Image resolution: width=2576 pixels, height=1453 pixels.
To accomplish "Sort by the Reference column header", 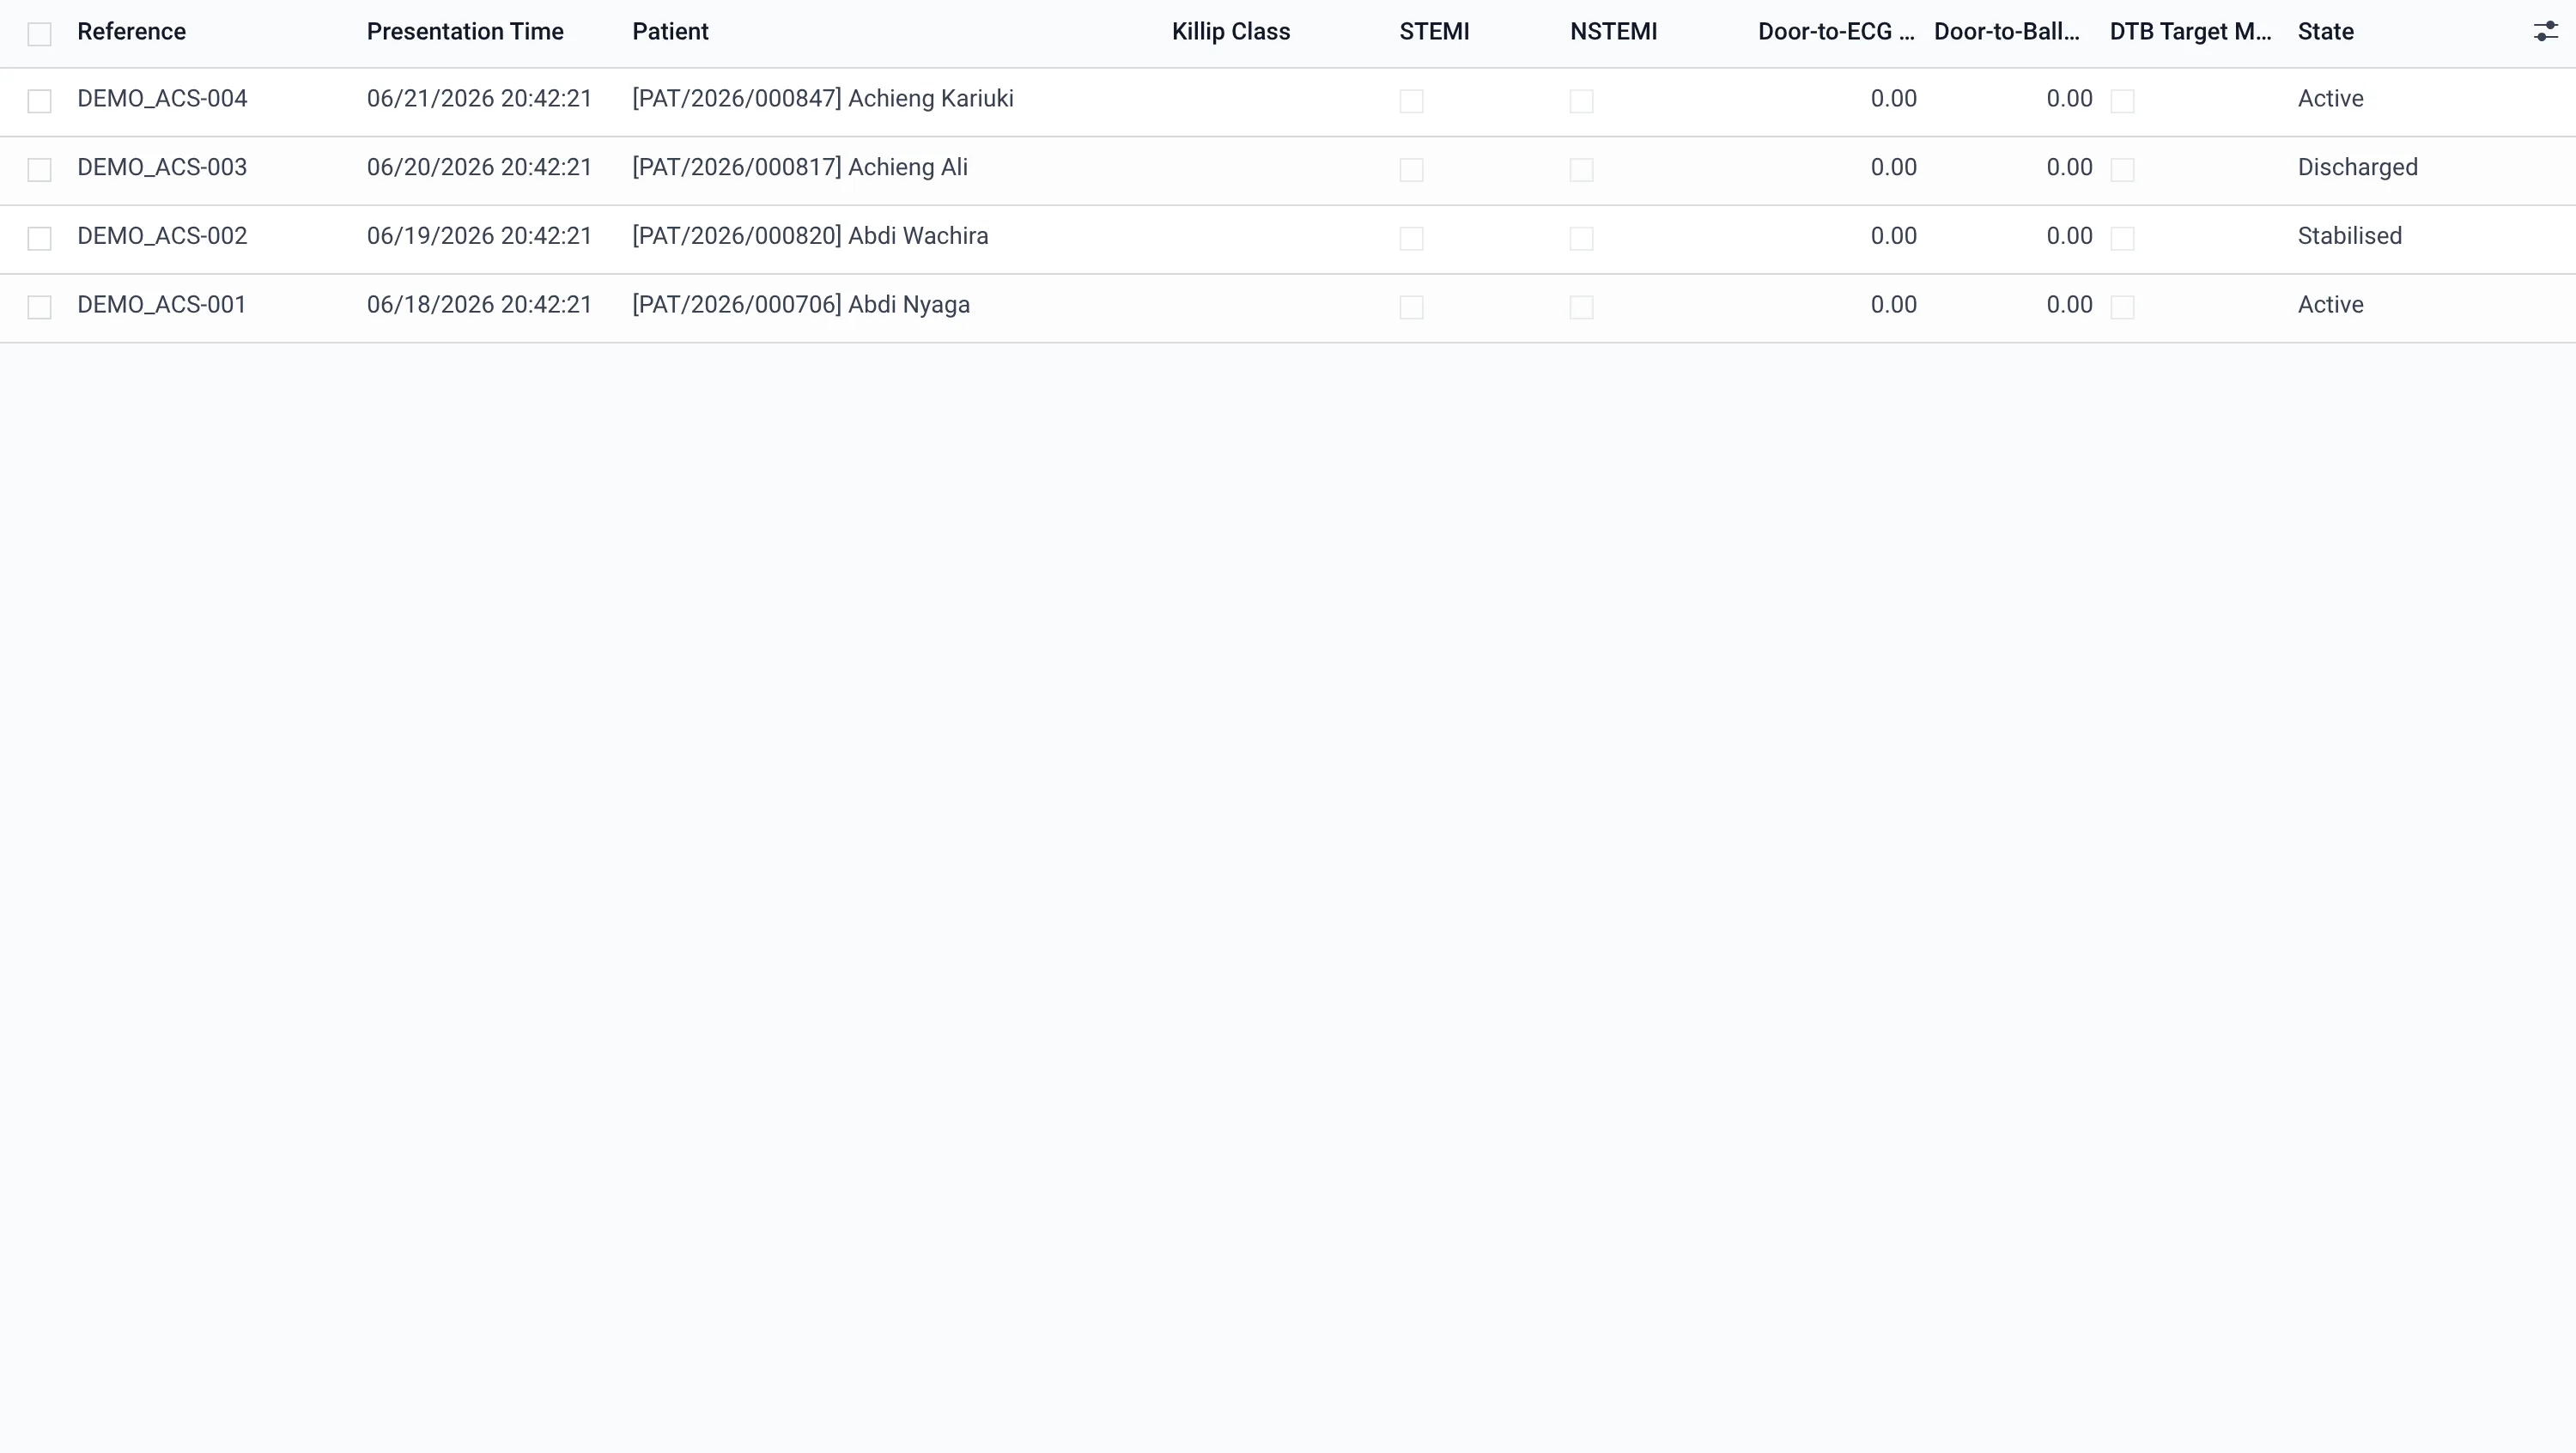I will coord(131,32).
